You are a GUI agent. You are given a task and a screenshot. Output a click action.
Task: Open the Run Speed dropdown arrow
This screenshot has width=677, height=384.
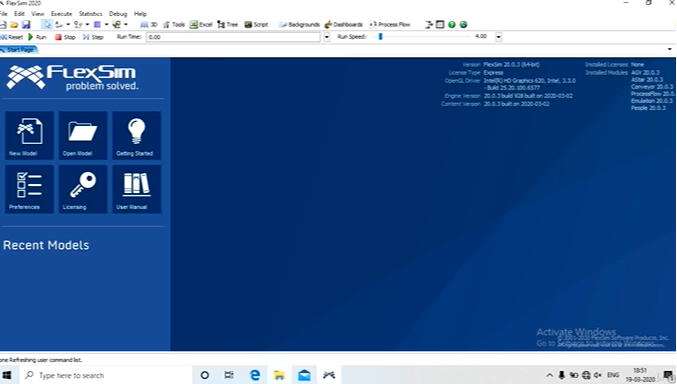[499, 37]
